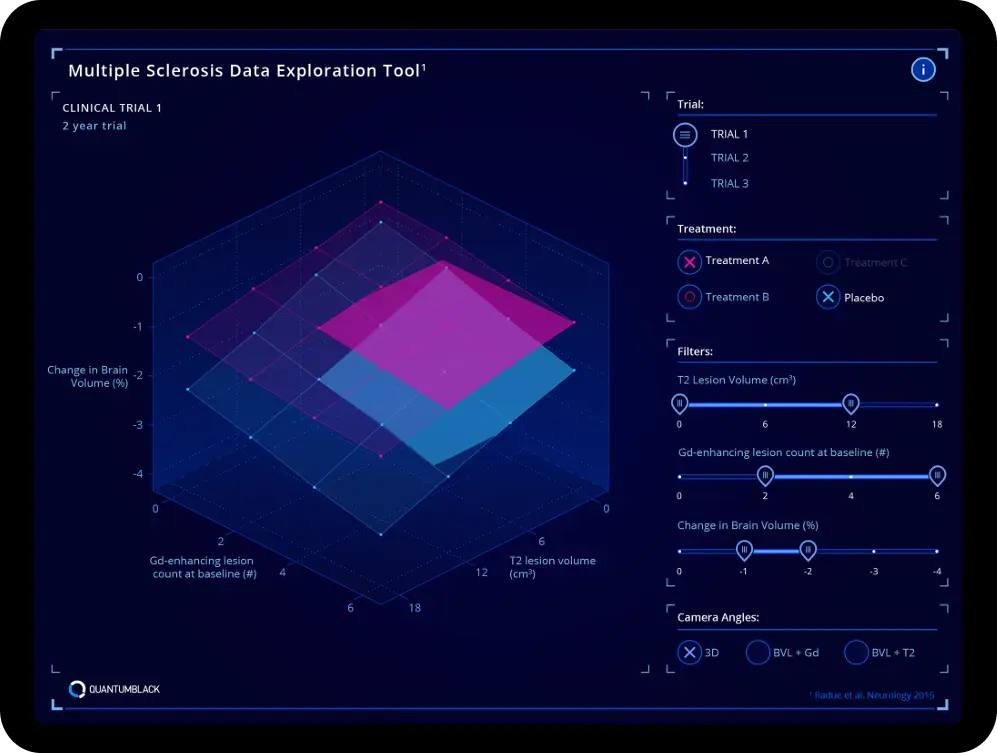Choose TRIAL 1 in the trial list

[x=729, y=134]
